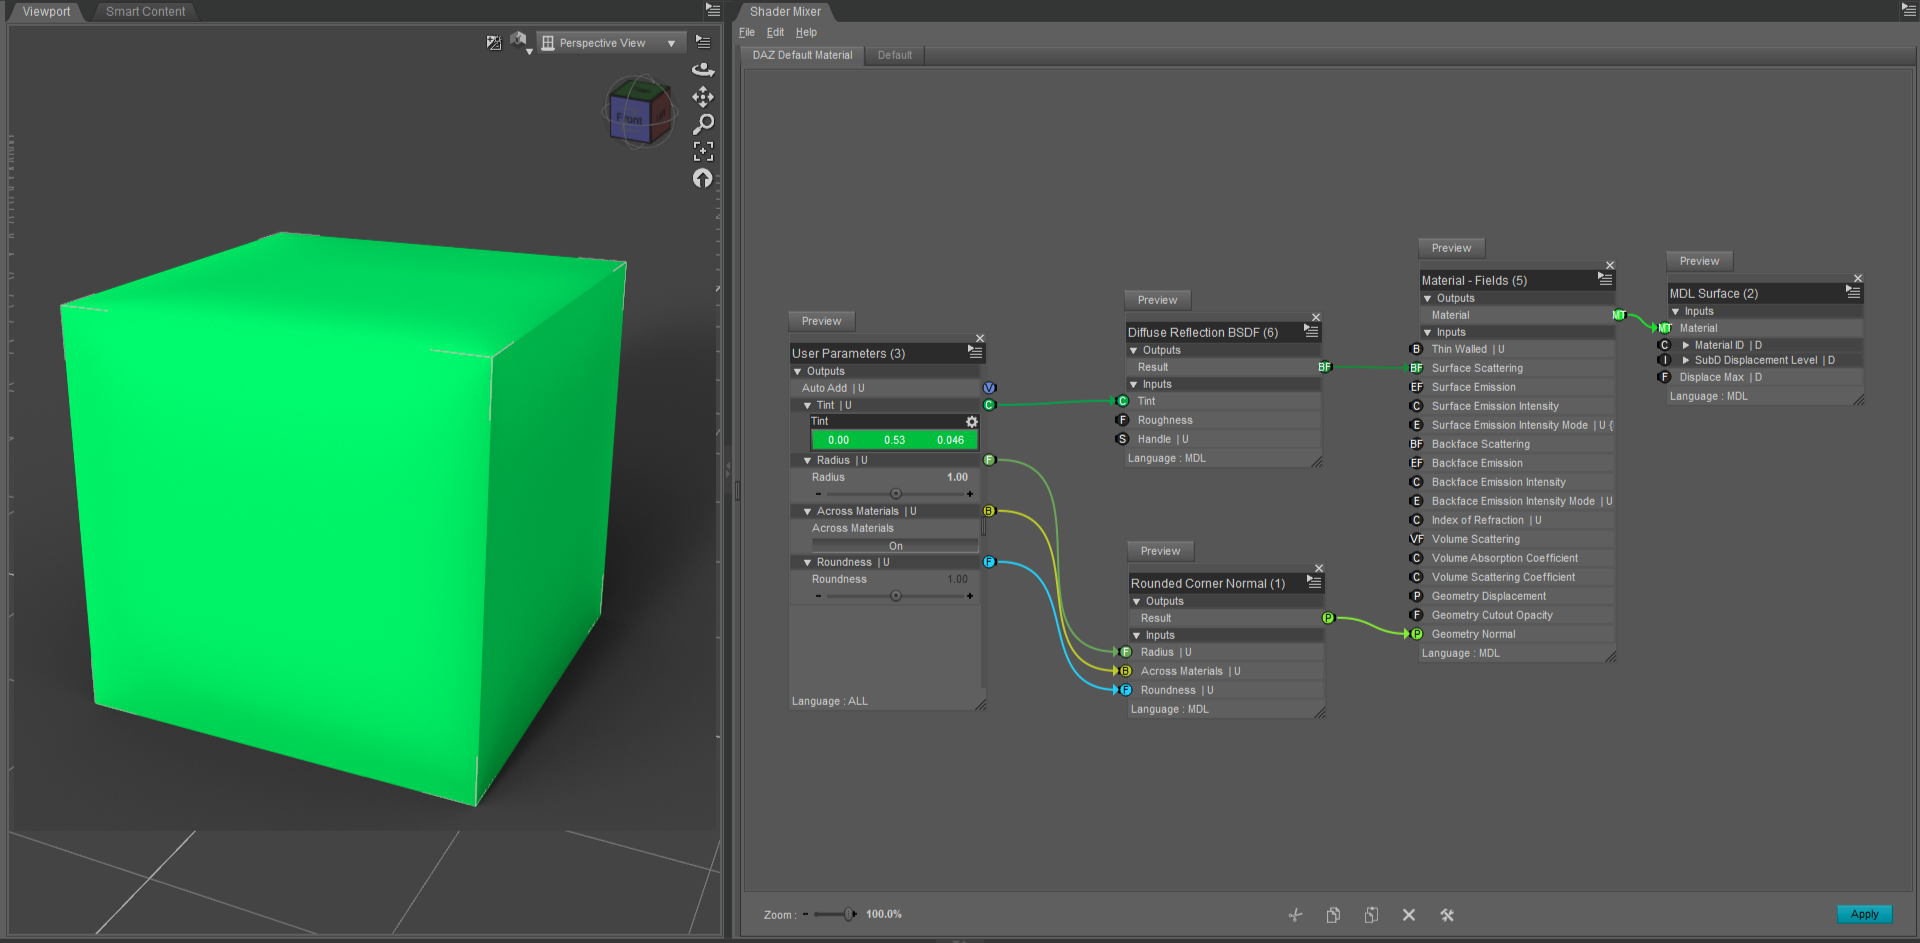Click the viewport aspect frame overlay icon
The image size is (1920, 943).
pyautogui.click(x=493, y=43)
